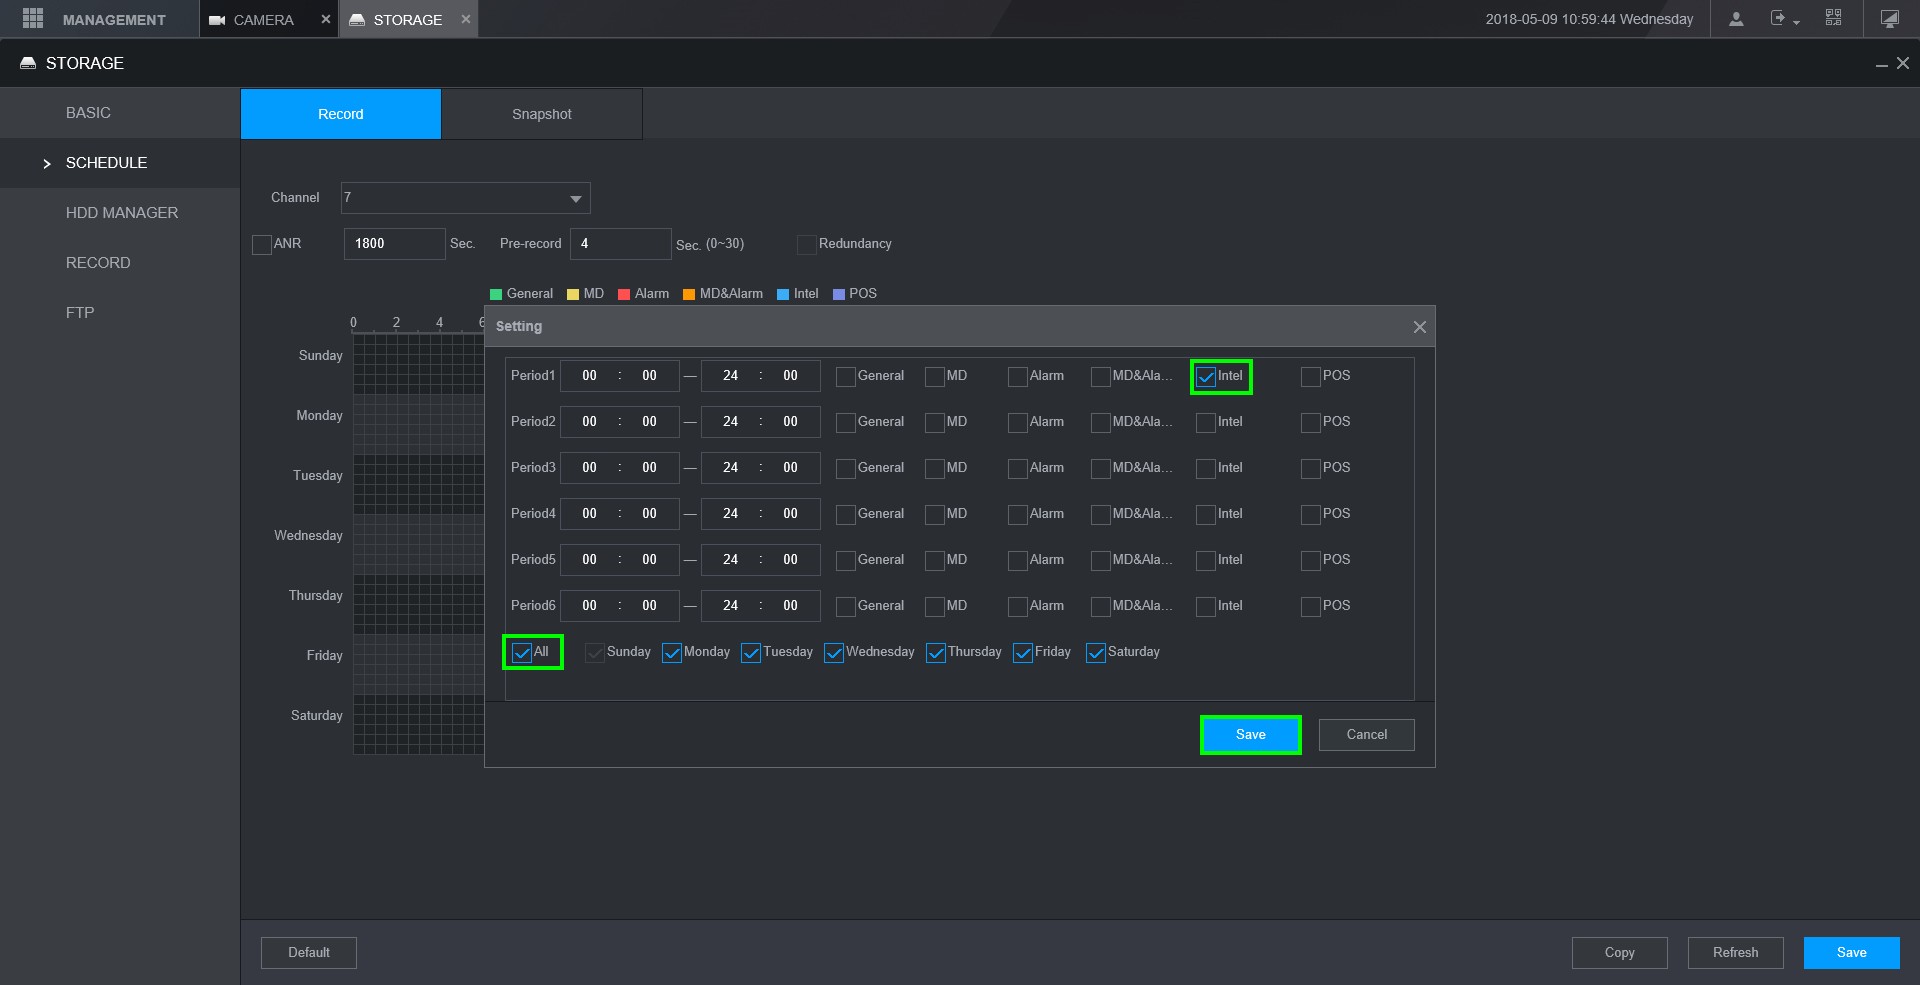The width and height of the screenshot is (1920, 985).
Task: Click the green General legend swatch
Action: pos(495,294)
